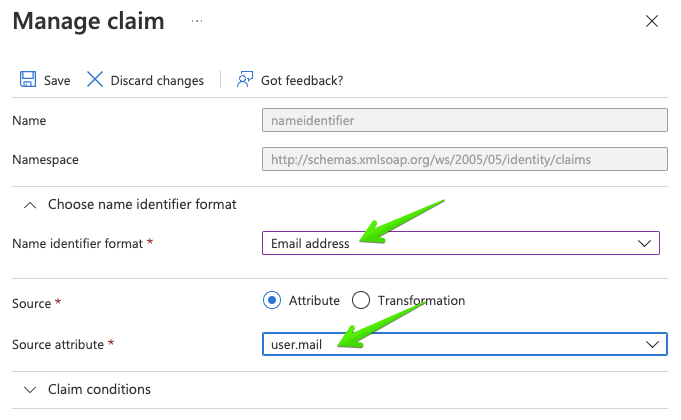Click the Save button label
This screenshot has height=420, width=681.
click(x=57, y=80)
